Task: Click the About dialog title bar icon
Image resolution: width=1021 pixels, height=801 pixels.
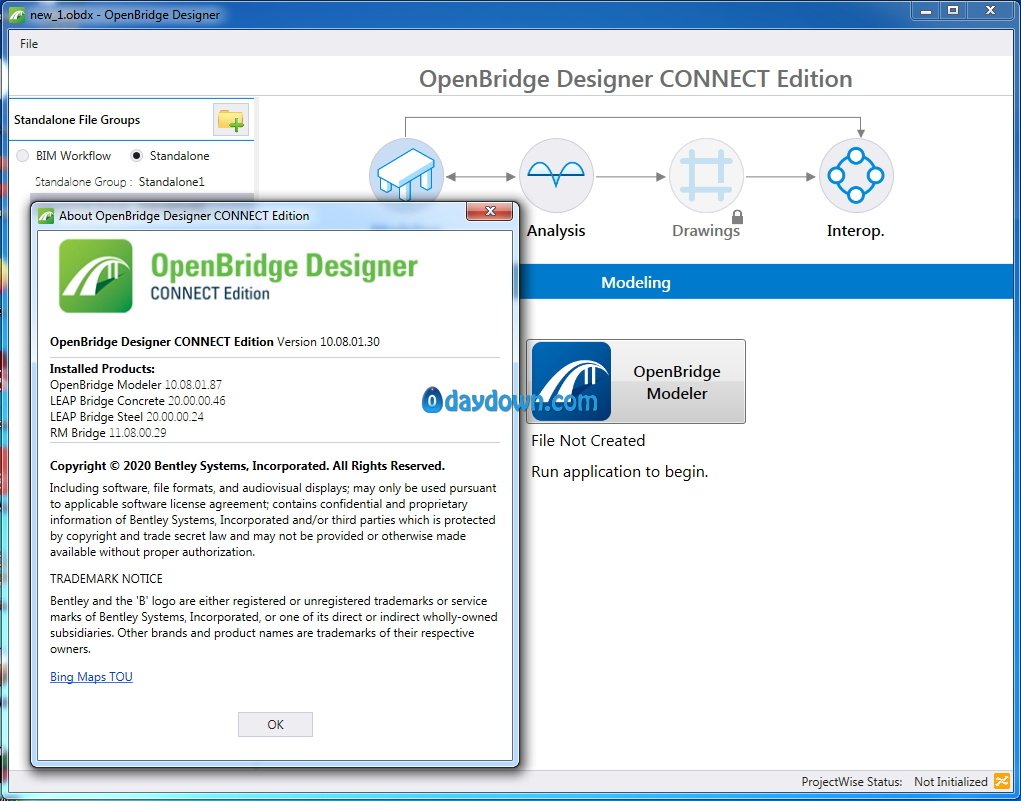Action: point(46,216)
